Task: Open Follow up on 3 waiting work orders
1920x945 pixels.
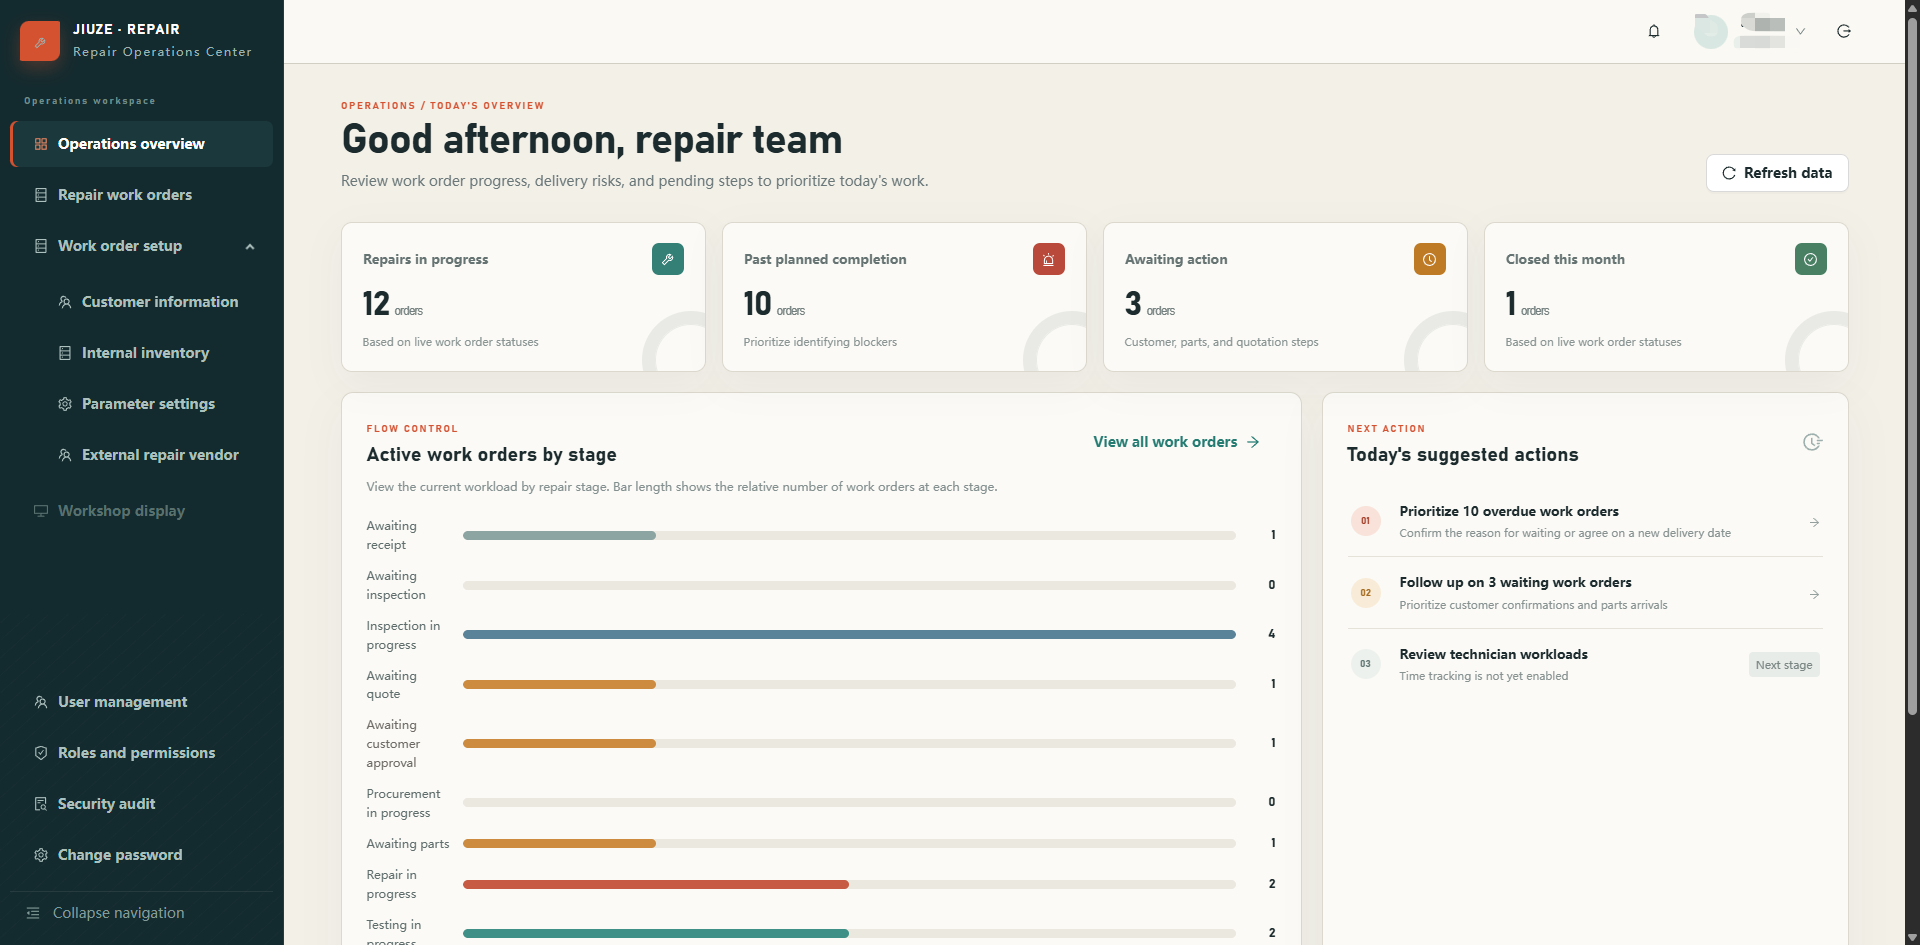Action: pyautogui.click(x=1585, y=593)
